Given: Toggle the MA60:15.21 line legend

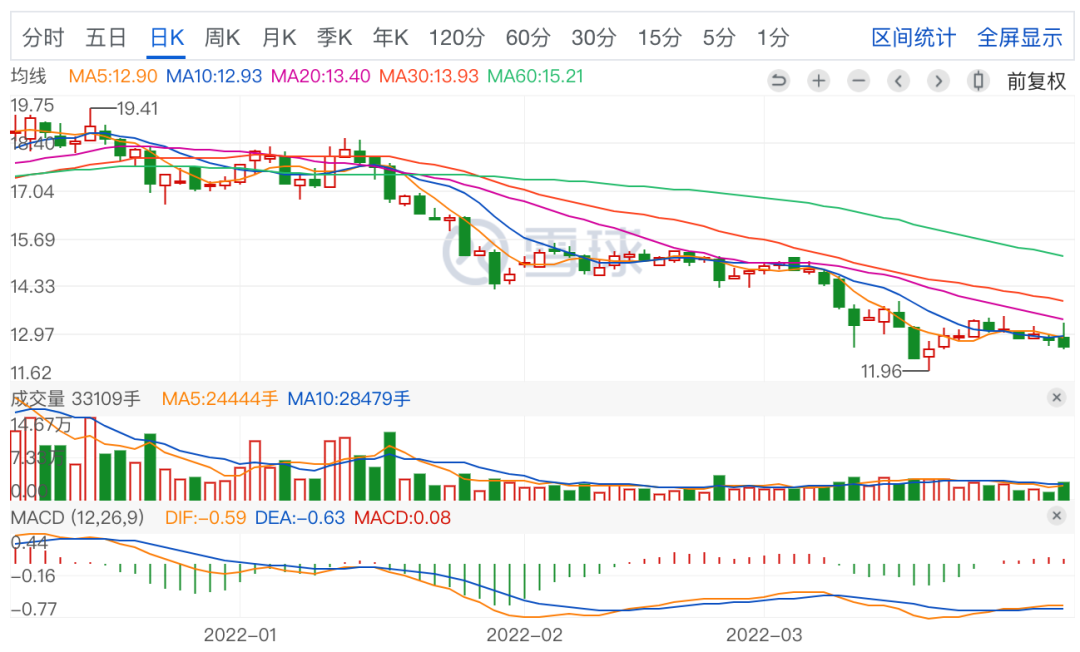Looking at the screenshot, I should click(535, 76).
